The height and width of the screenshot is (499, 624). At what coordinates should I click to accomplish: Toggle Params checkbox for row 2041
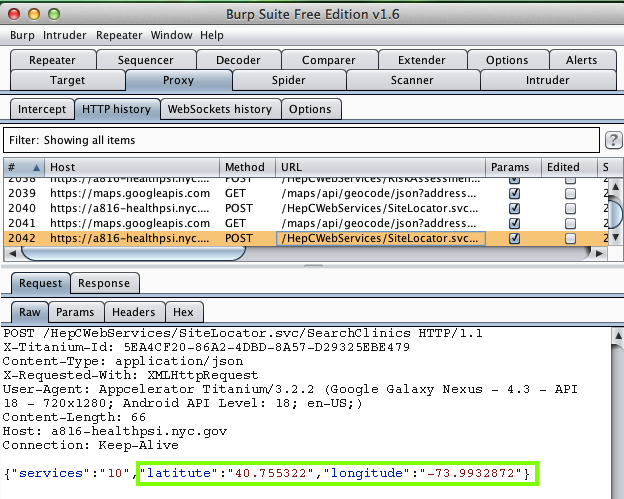514,223
